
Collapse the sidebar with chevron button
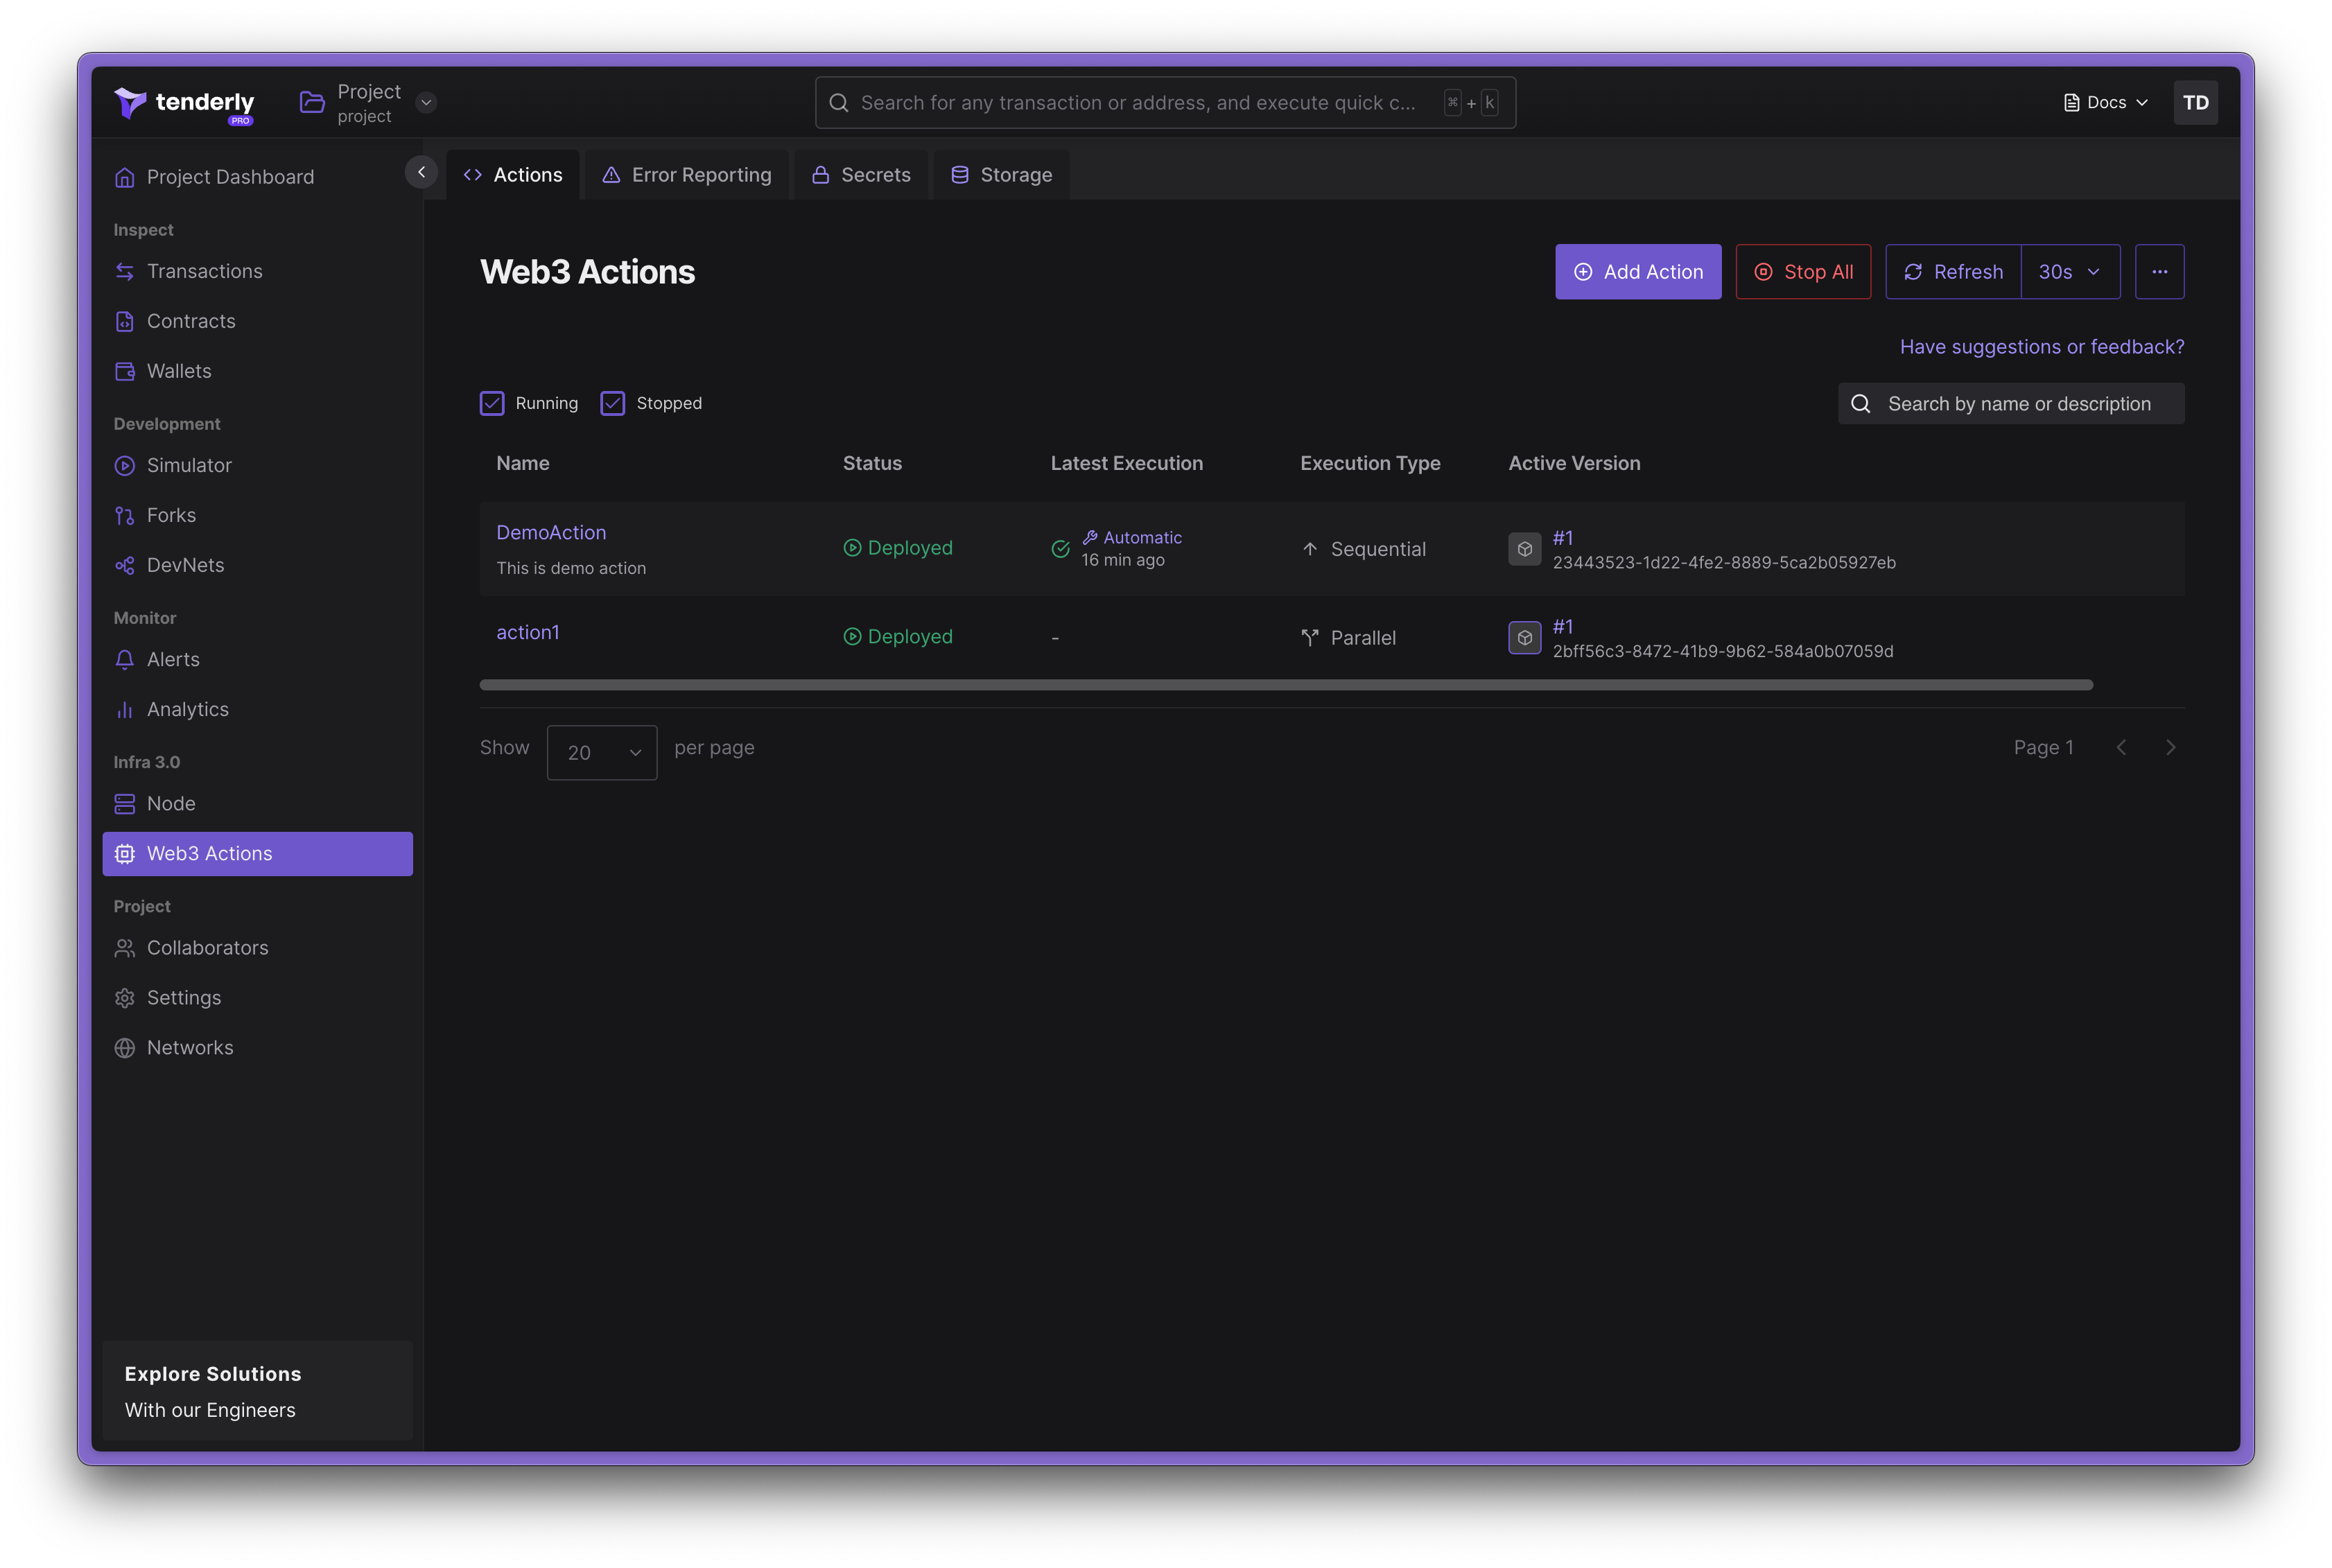(421, 173)
